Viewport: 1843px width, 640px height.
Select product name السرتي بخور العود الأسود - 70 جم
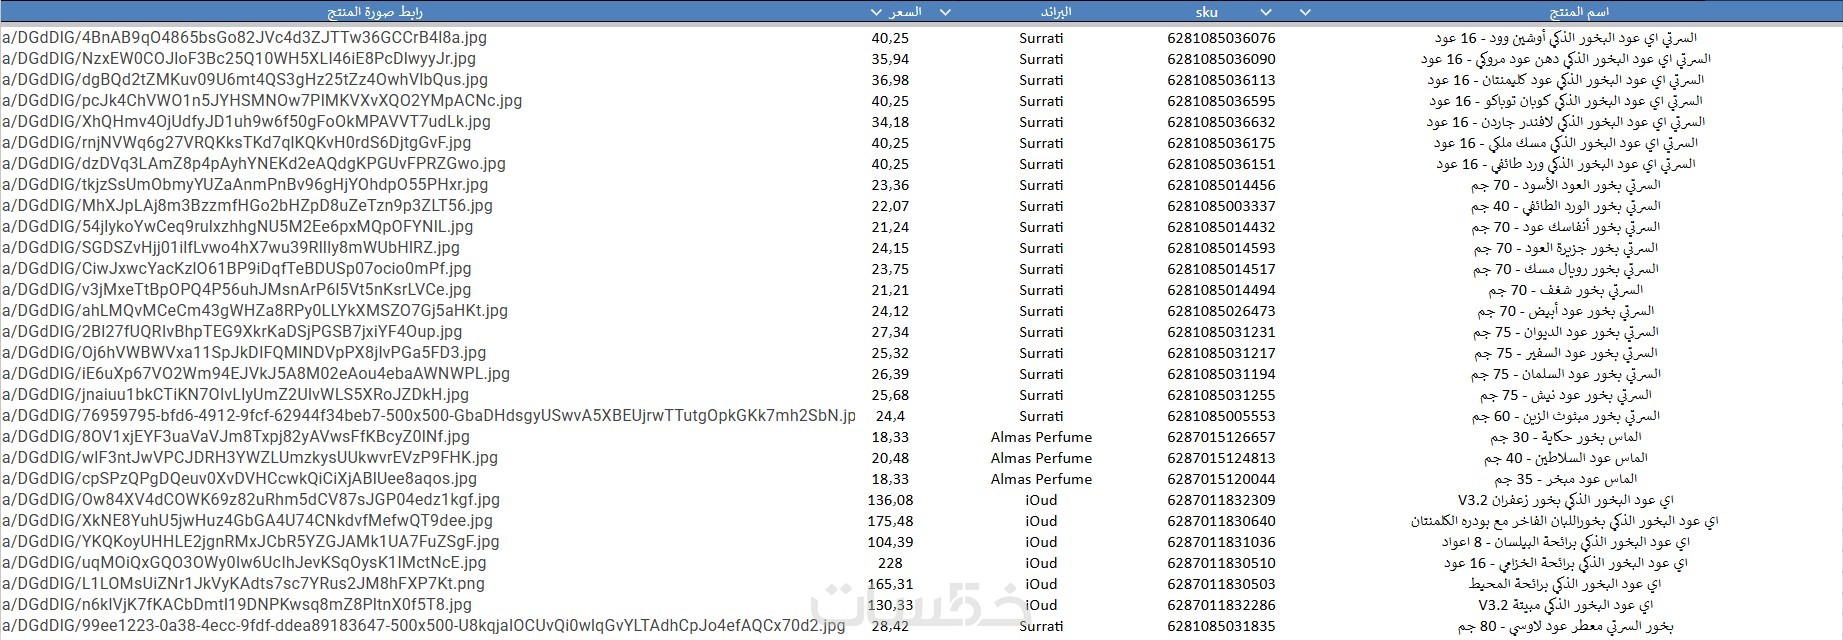tap(1565, 185)
